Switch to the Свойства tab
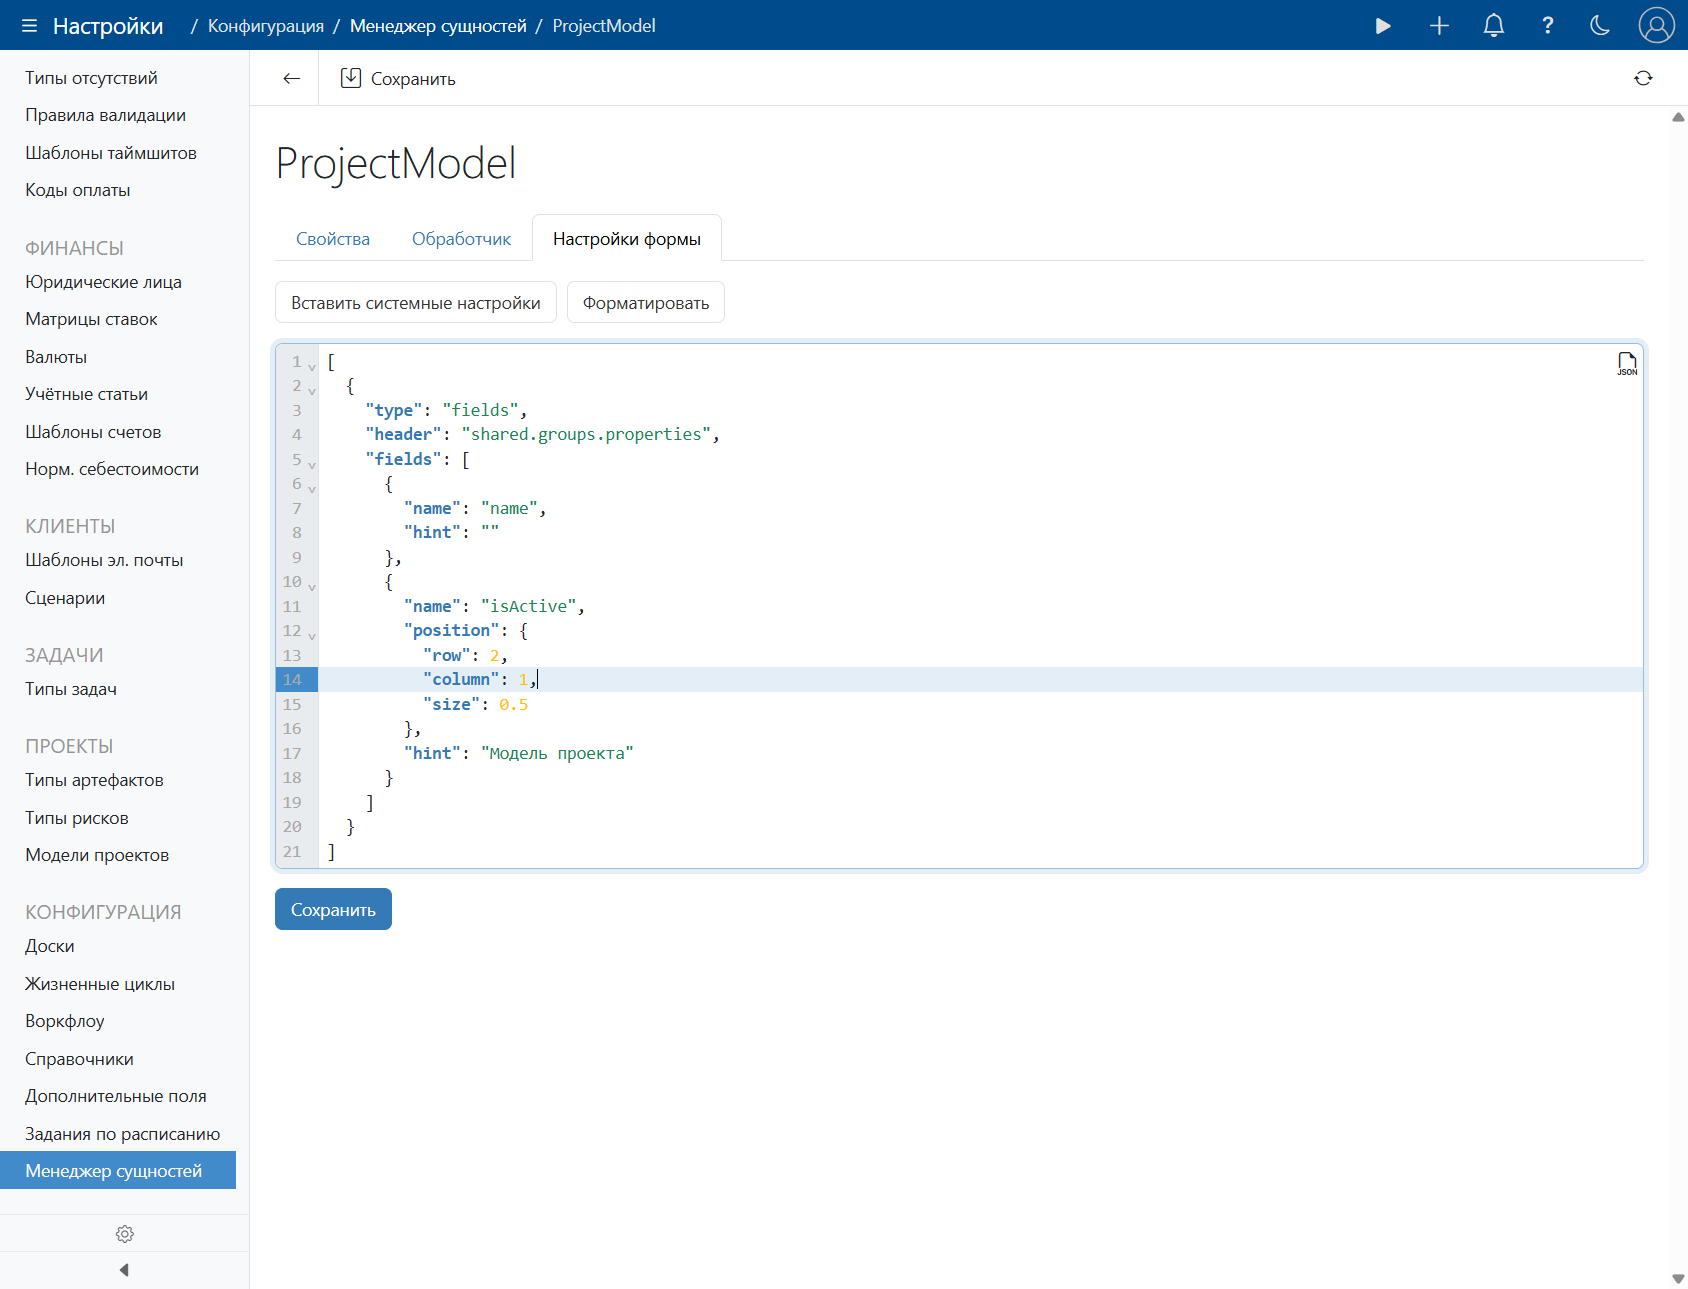This screenshot has width=1688, height=1289. (333, 239)
